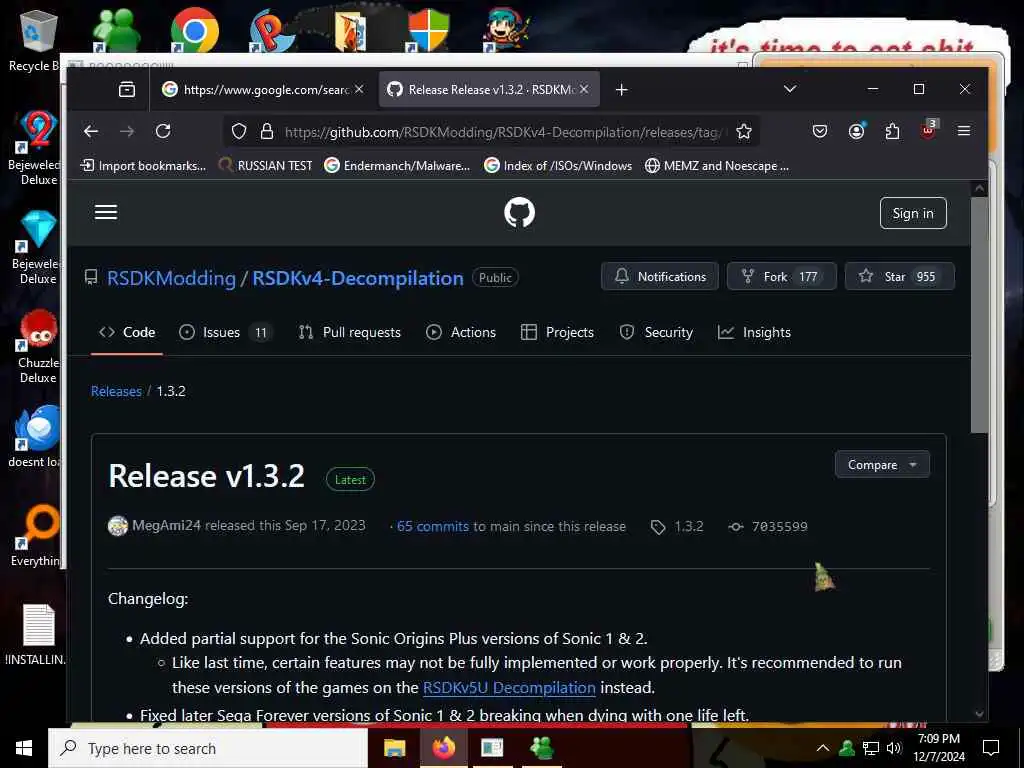
Task: Click the Sign in button
Action: tap(913, 213)
